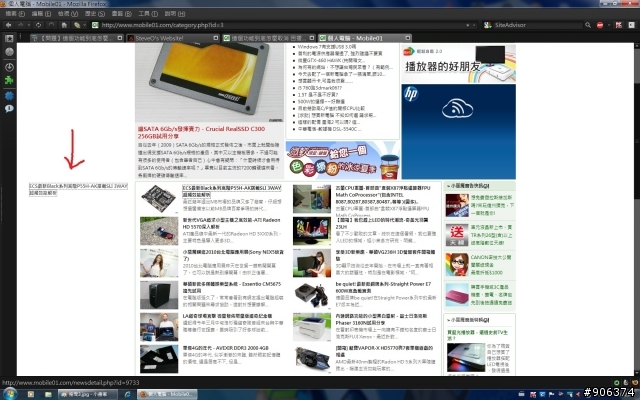
Task: Open the 編輯(E) menu
Action: (41, 13)
